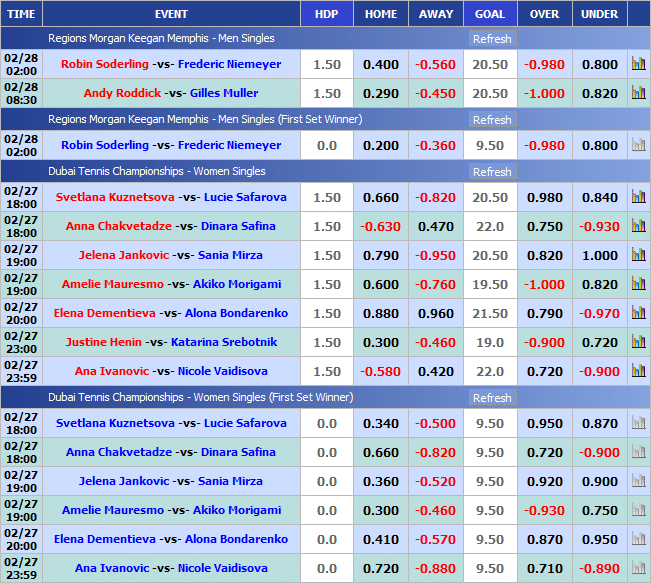Open colored chart icon for Chakvetadze vs Safina
The width and height of the screenshot is (651, 583).
coord(638,226)
